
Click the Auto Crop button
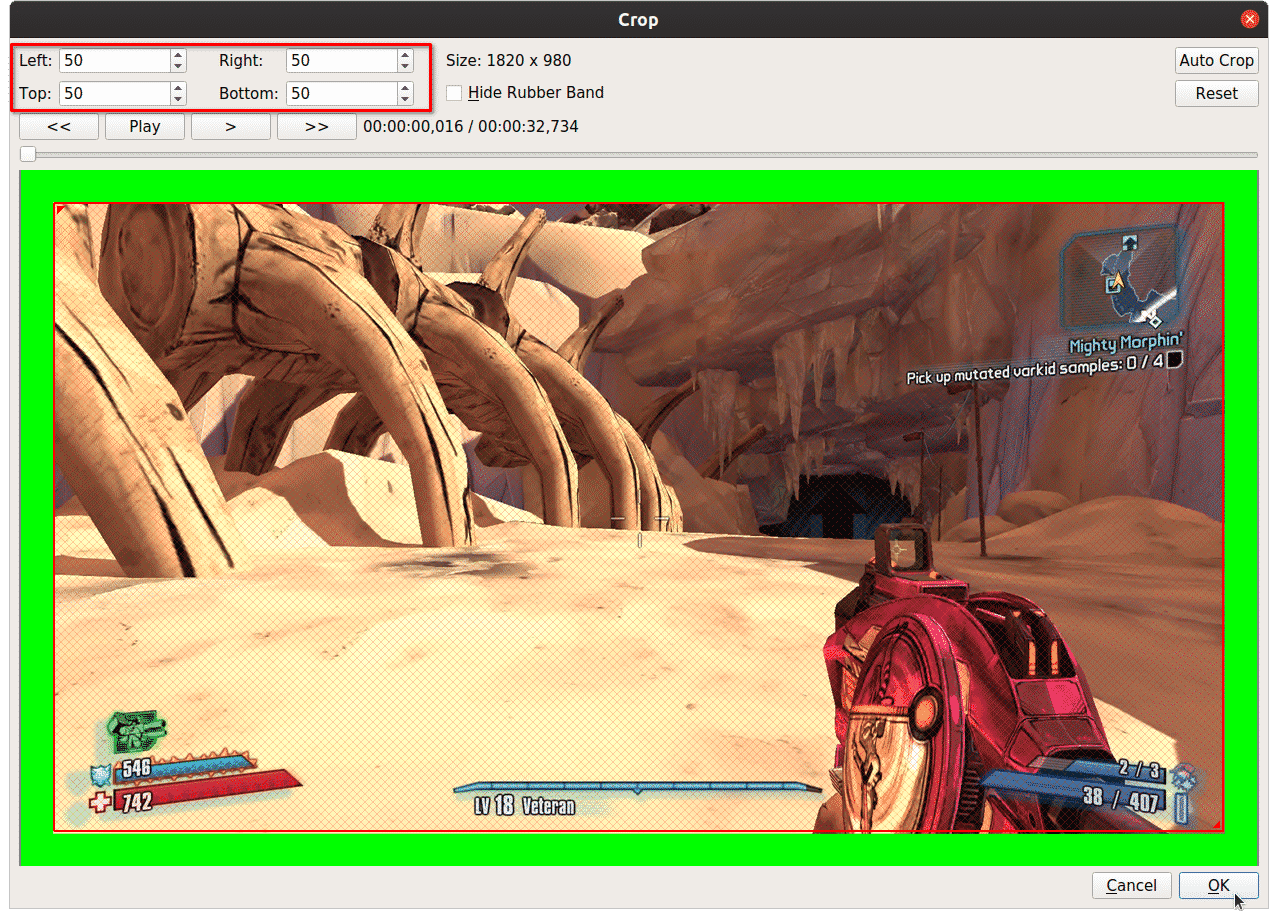click(x=1216, y=60)
